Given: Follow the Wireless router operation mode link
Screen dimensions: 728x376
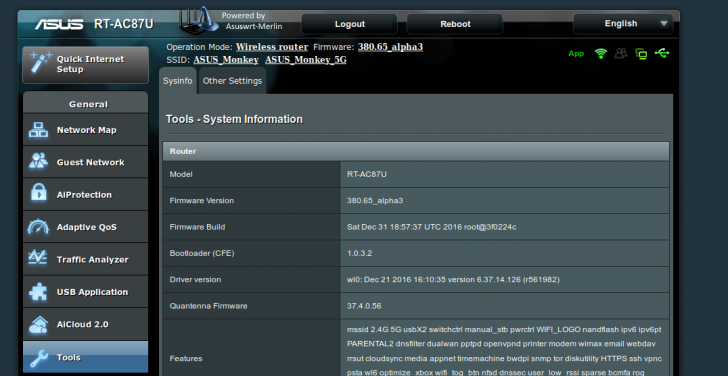Looking at the screenshot, I should (x=272, y=47).
